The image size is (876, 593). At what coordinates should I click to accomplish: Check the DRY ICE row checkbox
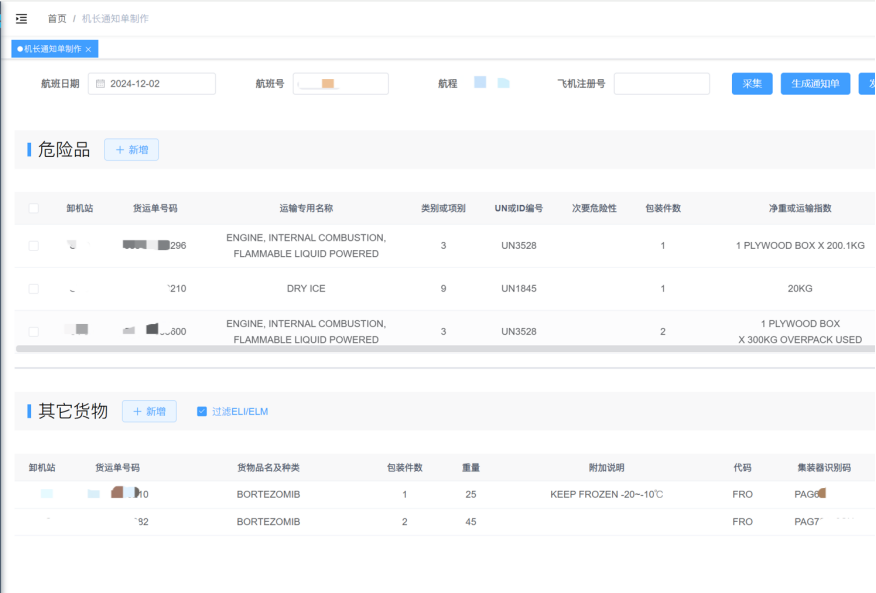coord(33,289)
